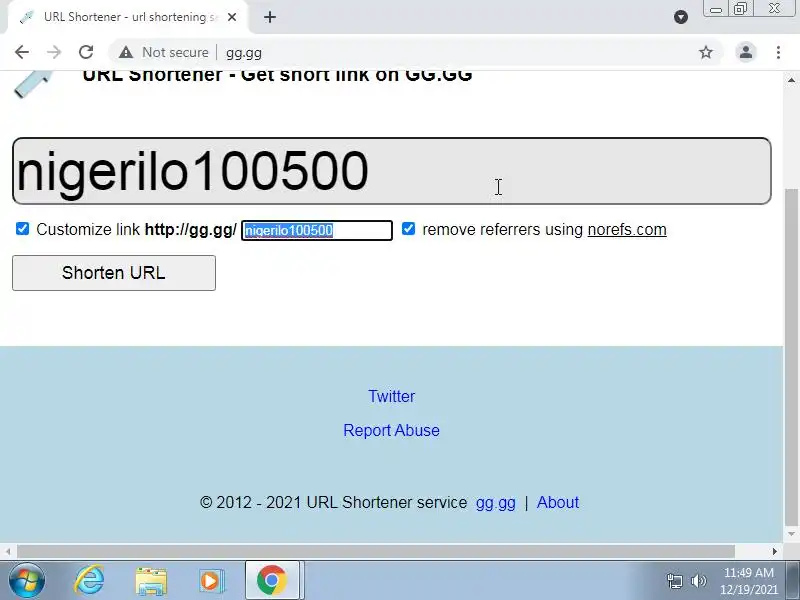This screenshot has width=800, height=600.
Task: Click the URL Shortener page heading
Action: pyautogui.click(x=278, y=76)
